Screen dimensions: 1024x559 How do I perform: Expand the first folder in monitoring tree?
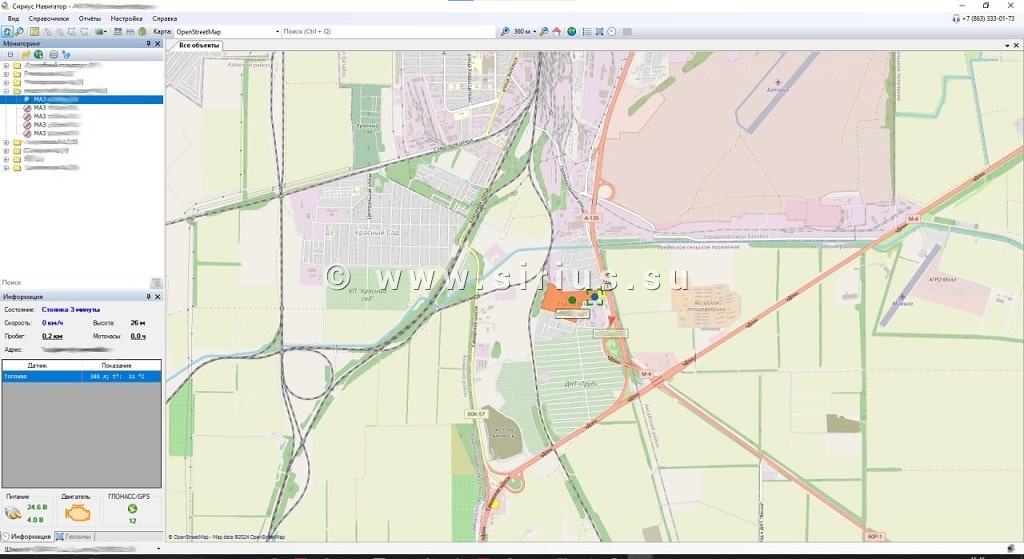point(6,66)
